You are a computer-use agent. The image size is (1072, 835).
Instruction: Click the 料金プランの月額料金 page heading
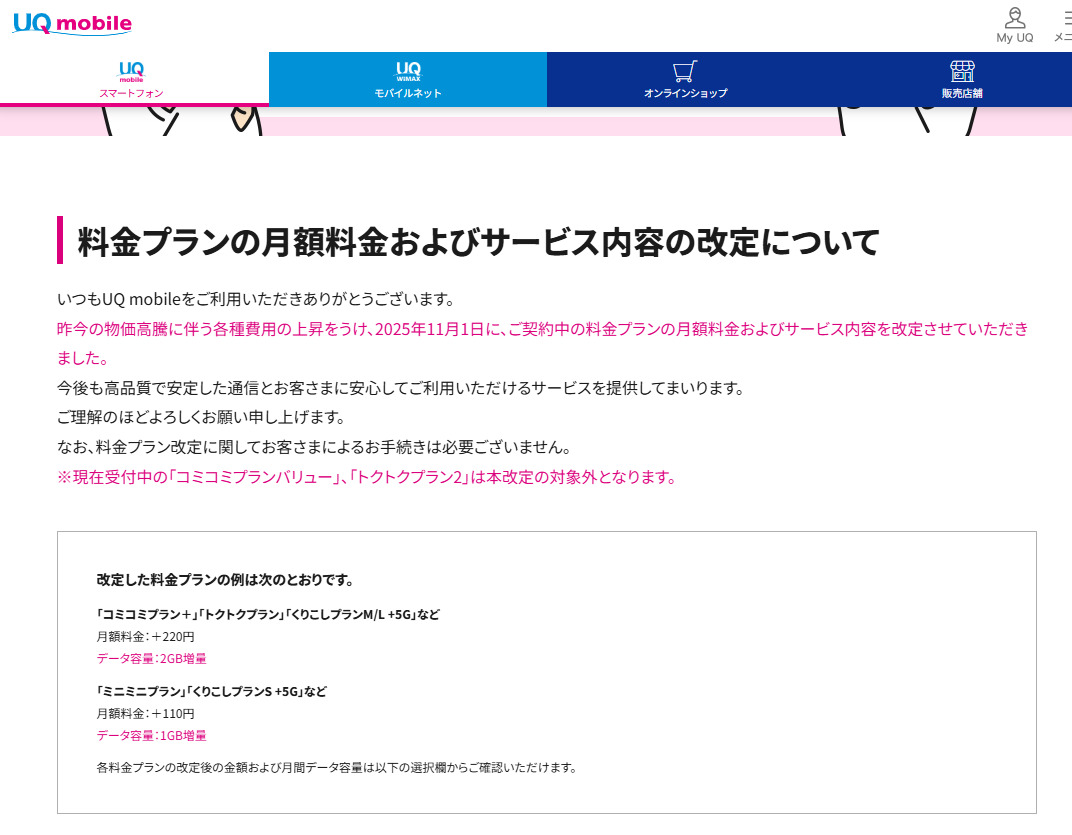pyautogui.click(x=478, y=242)
